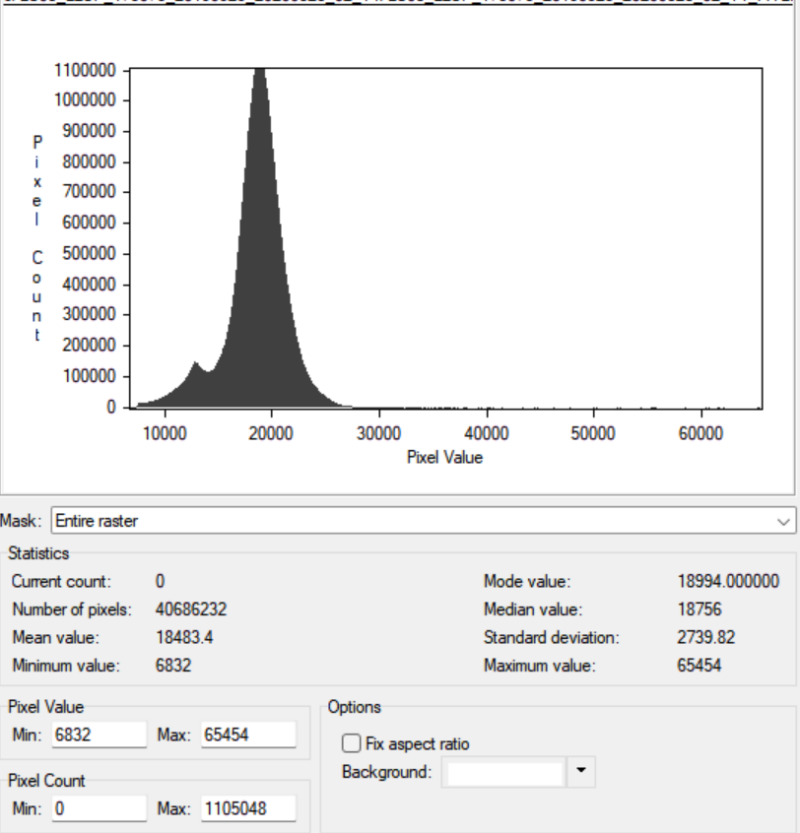Click the Background color swatch box
This screenshot has width=800, height=833.
pyautogui.click(x=504, y=772)
